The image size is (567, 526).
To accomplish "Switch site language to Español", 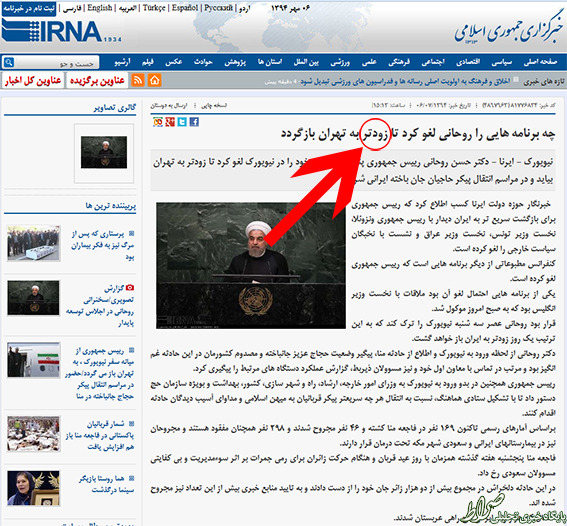I will pos(185,8).
